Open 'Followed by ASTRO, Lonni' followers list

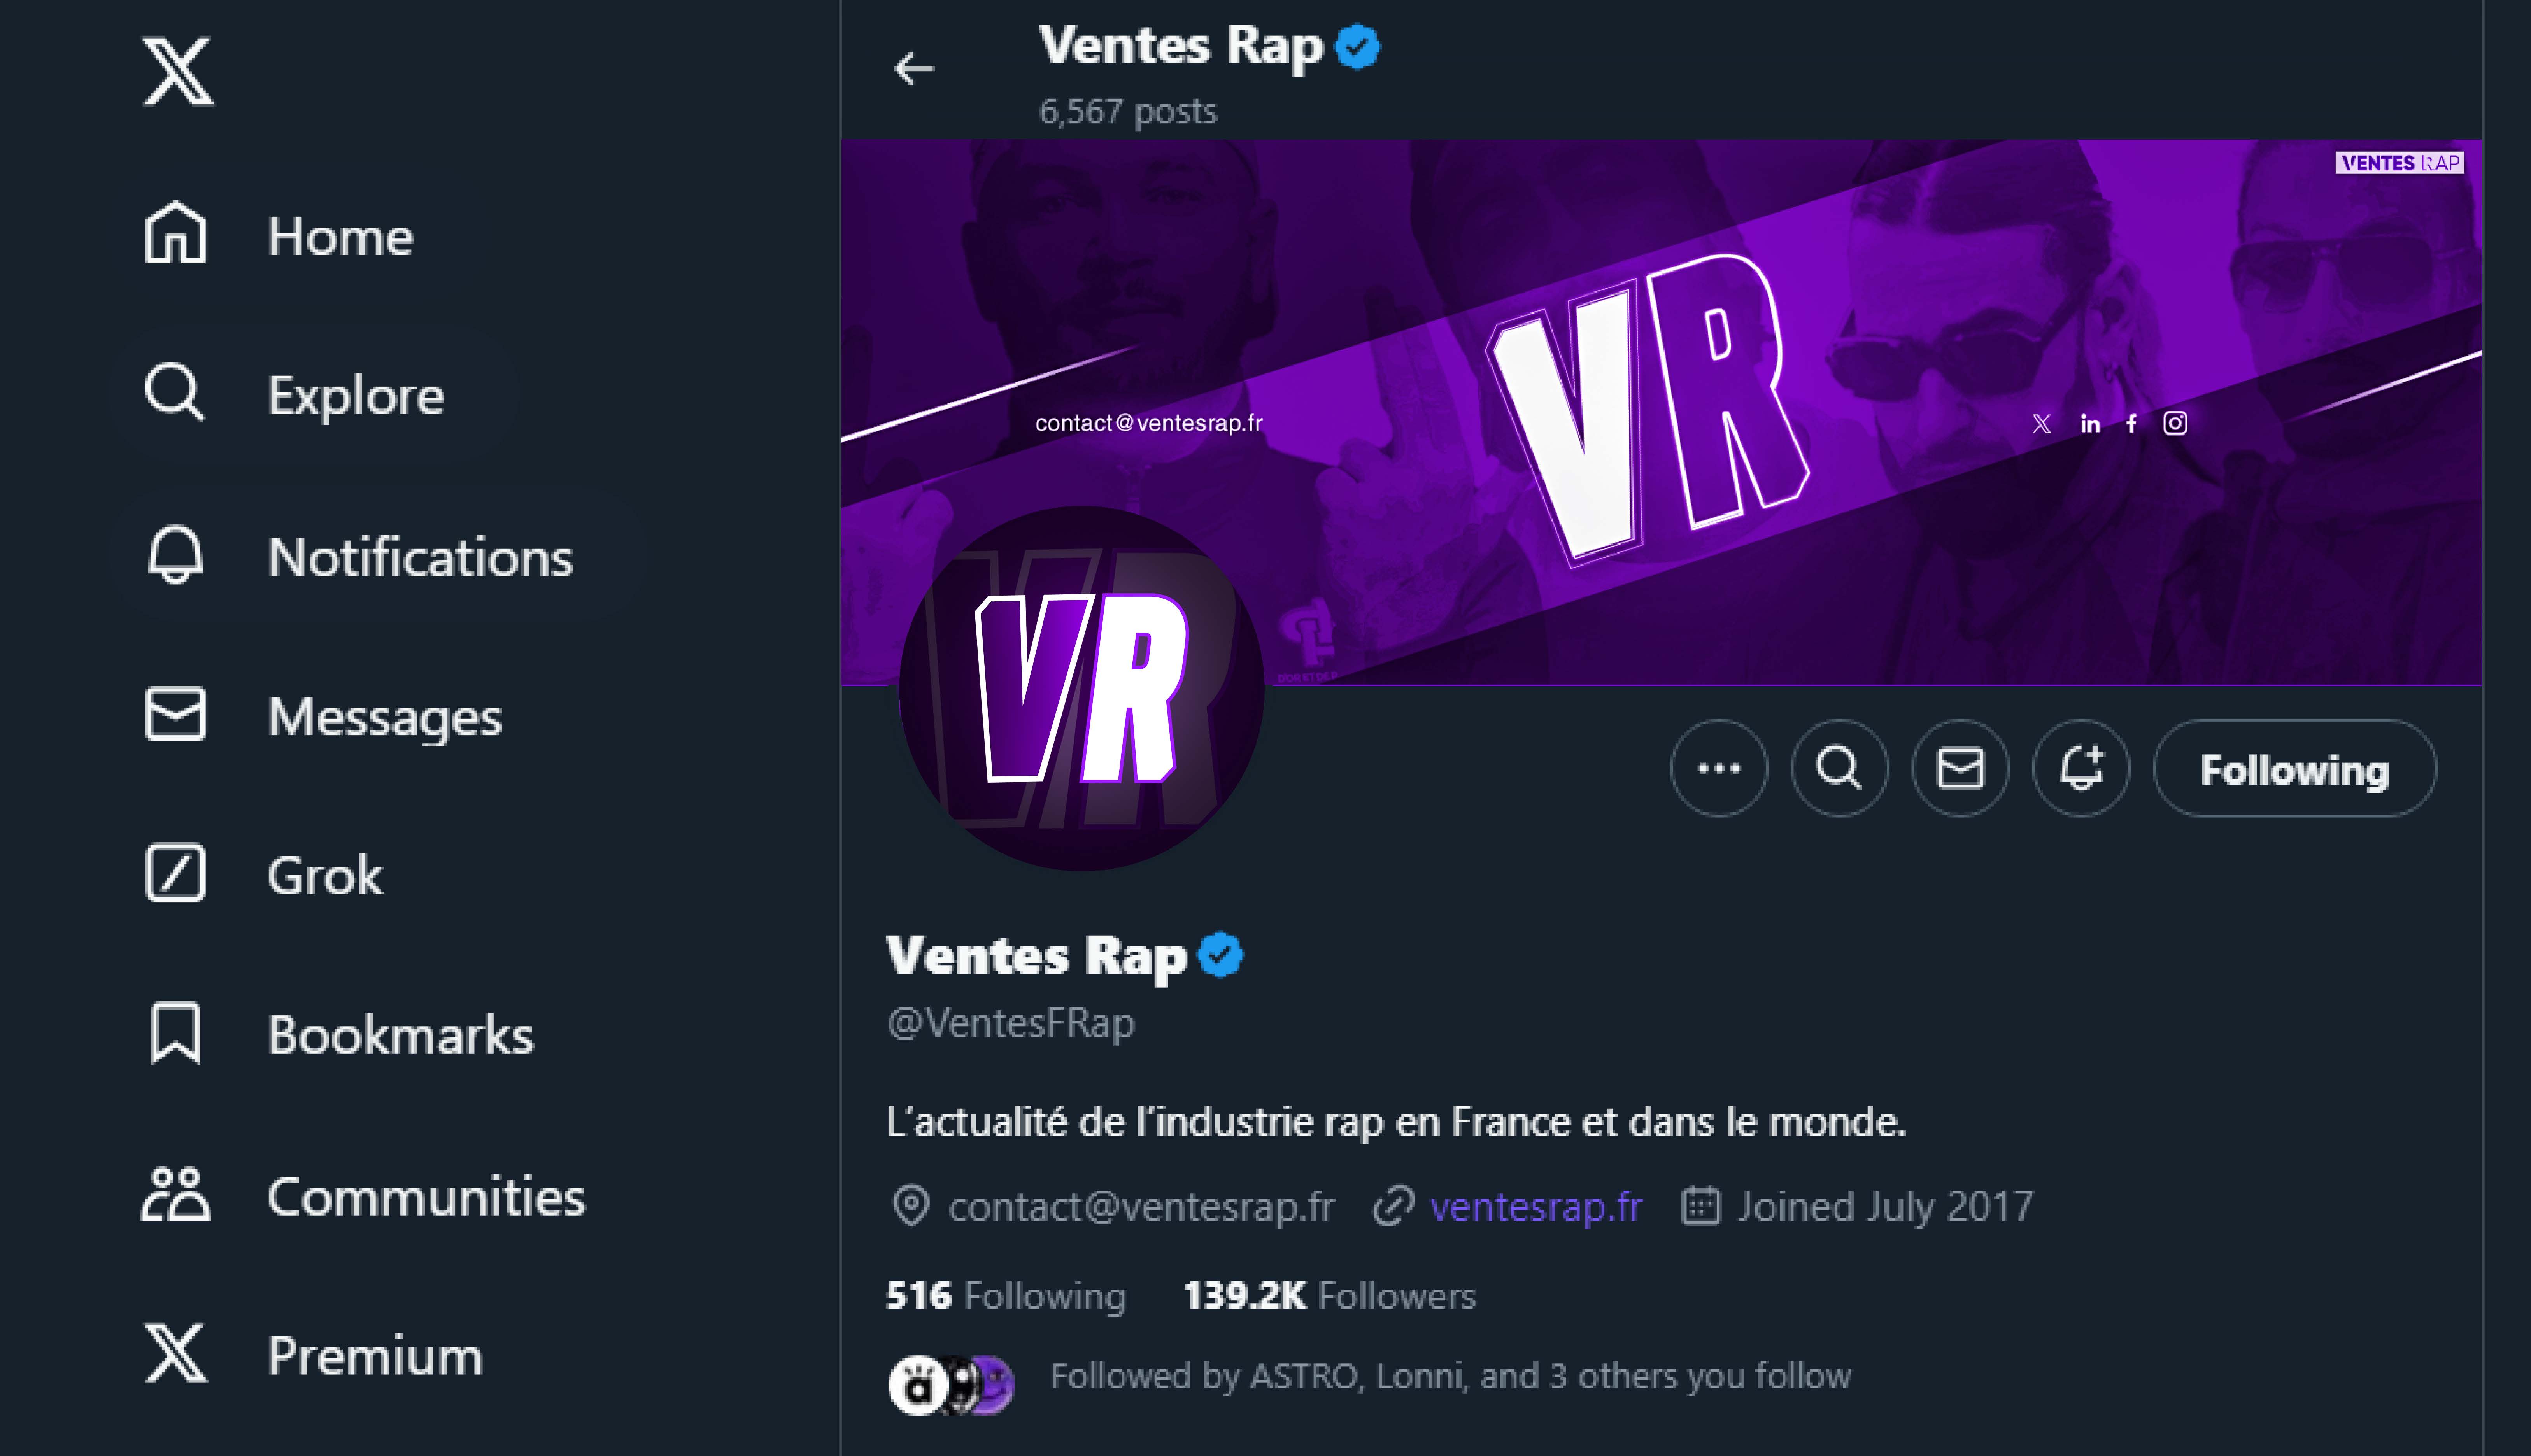[x=1449, y=1377]
